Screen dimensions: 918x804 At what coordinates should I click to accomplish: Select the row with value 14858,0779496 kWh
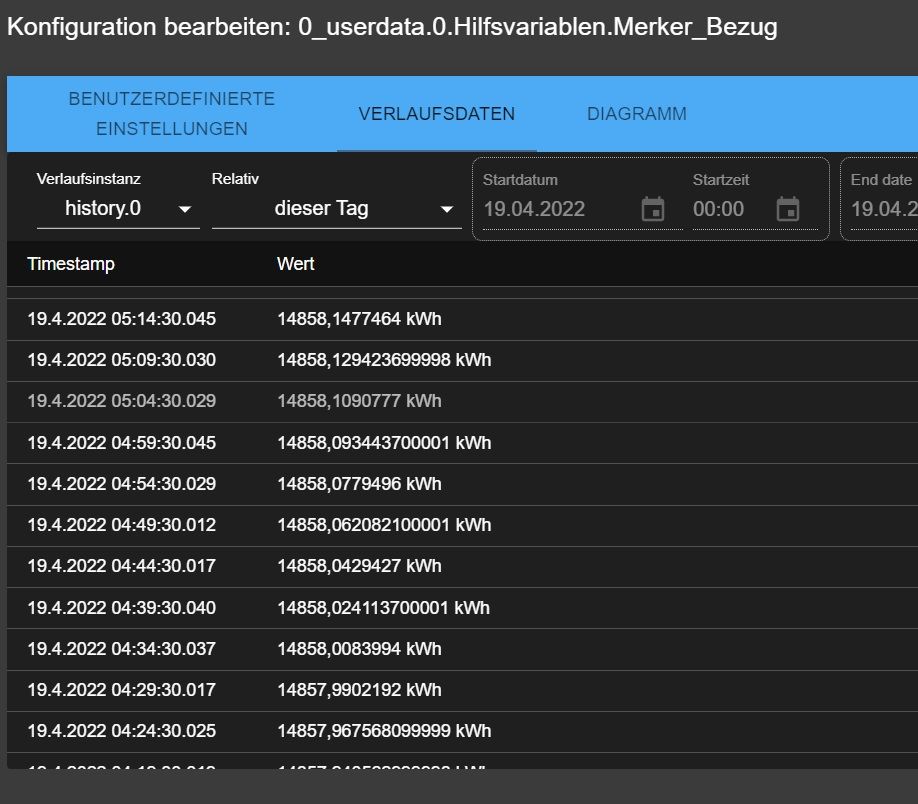pos(359,484)
